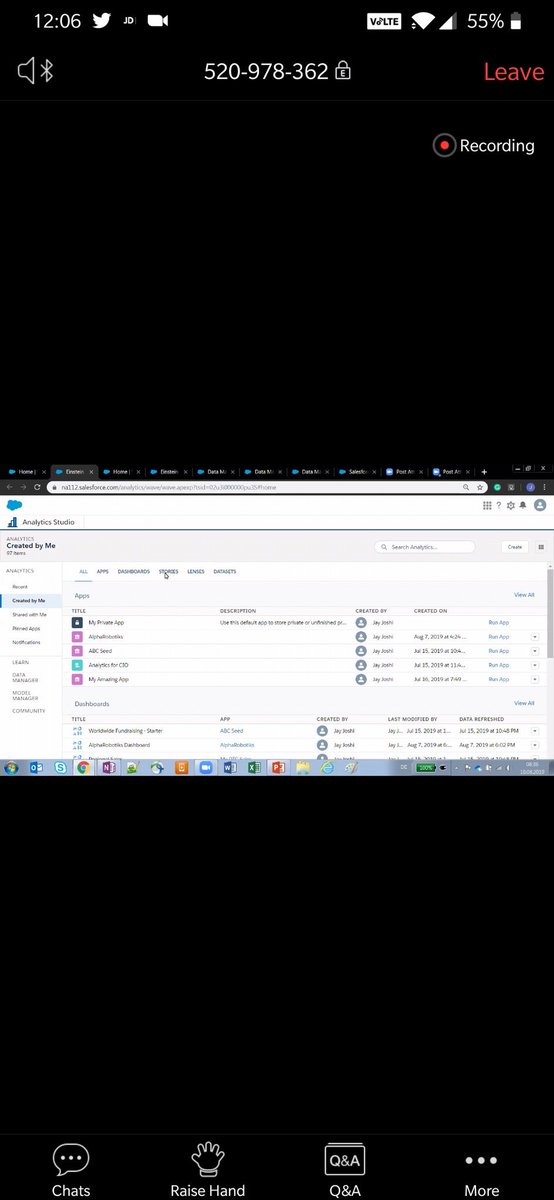Tap the red Recording indicator
The width and height of the screenshot is (554, 1200).
point(484,145)
